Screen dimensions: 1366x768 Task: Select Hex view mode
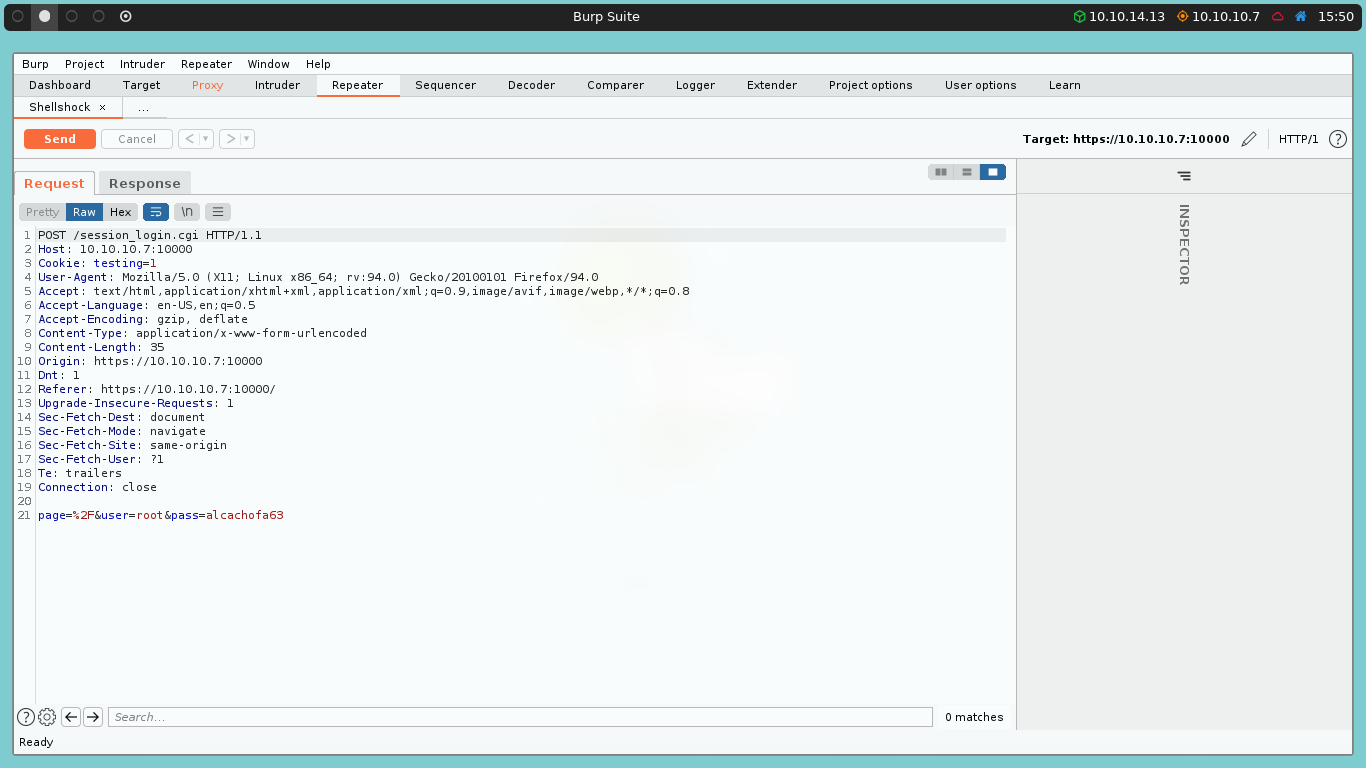121,212
